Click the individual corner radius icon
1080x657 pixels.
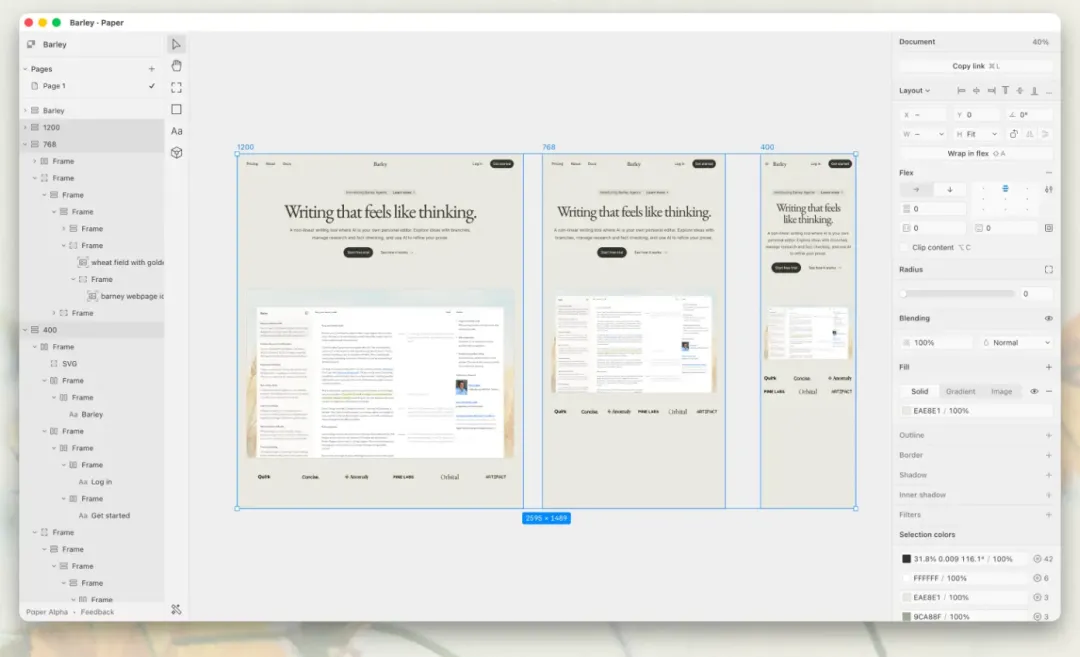tap(1048, 270)
